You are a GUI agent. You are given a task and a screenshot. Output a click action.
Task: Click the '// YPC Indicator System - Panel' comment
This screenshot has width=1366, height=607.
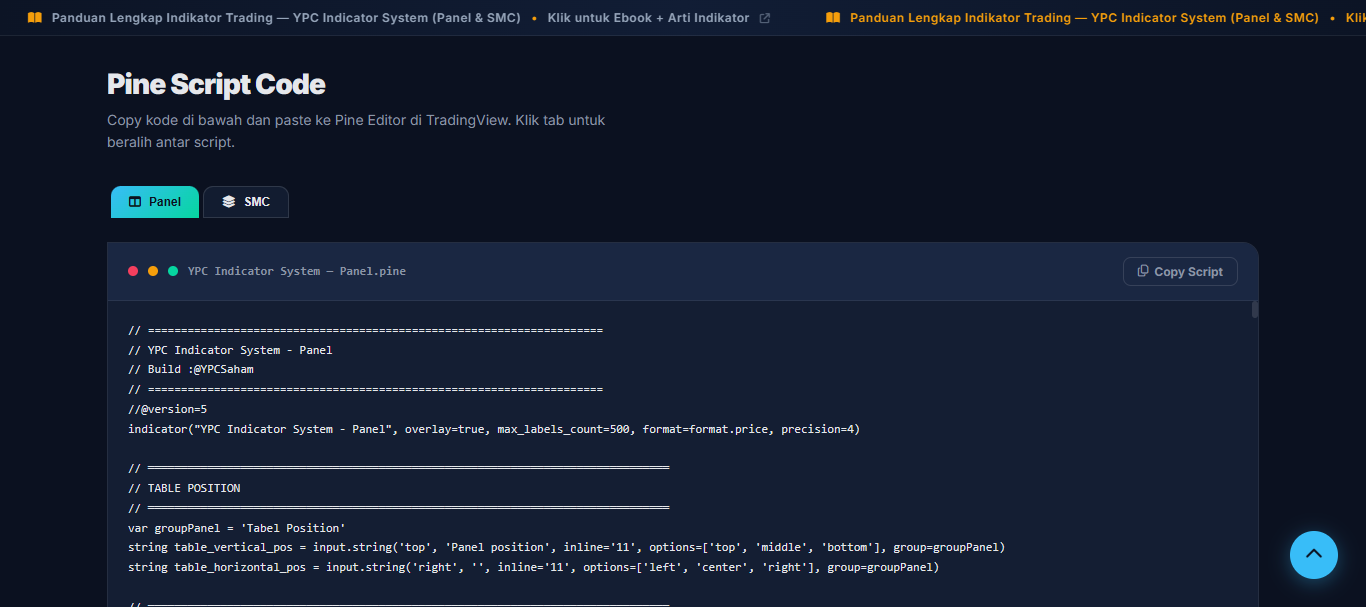(x=230, y=350)
